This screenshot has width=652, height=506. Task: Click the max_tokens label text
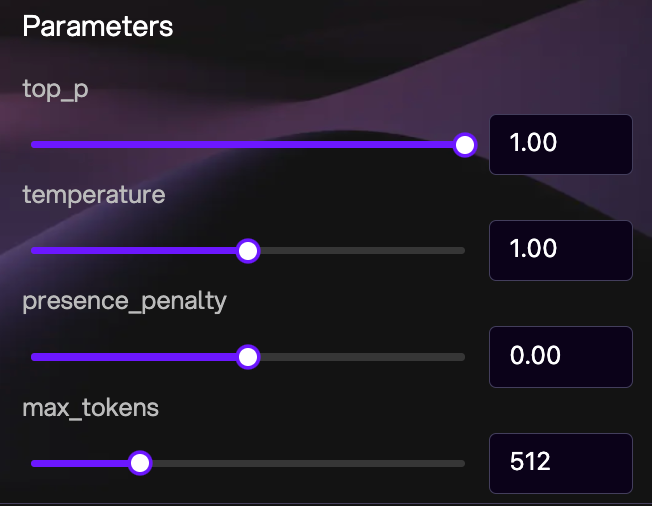pyautogui.click(x=91, y=407)
